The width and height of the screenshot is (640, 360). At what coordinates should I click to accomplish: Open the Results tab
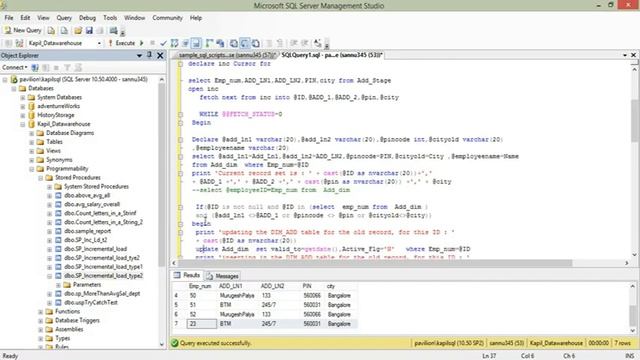[x=187, y=276]
